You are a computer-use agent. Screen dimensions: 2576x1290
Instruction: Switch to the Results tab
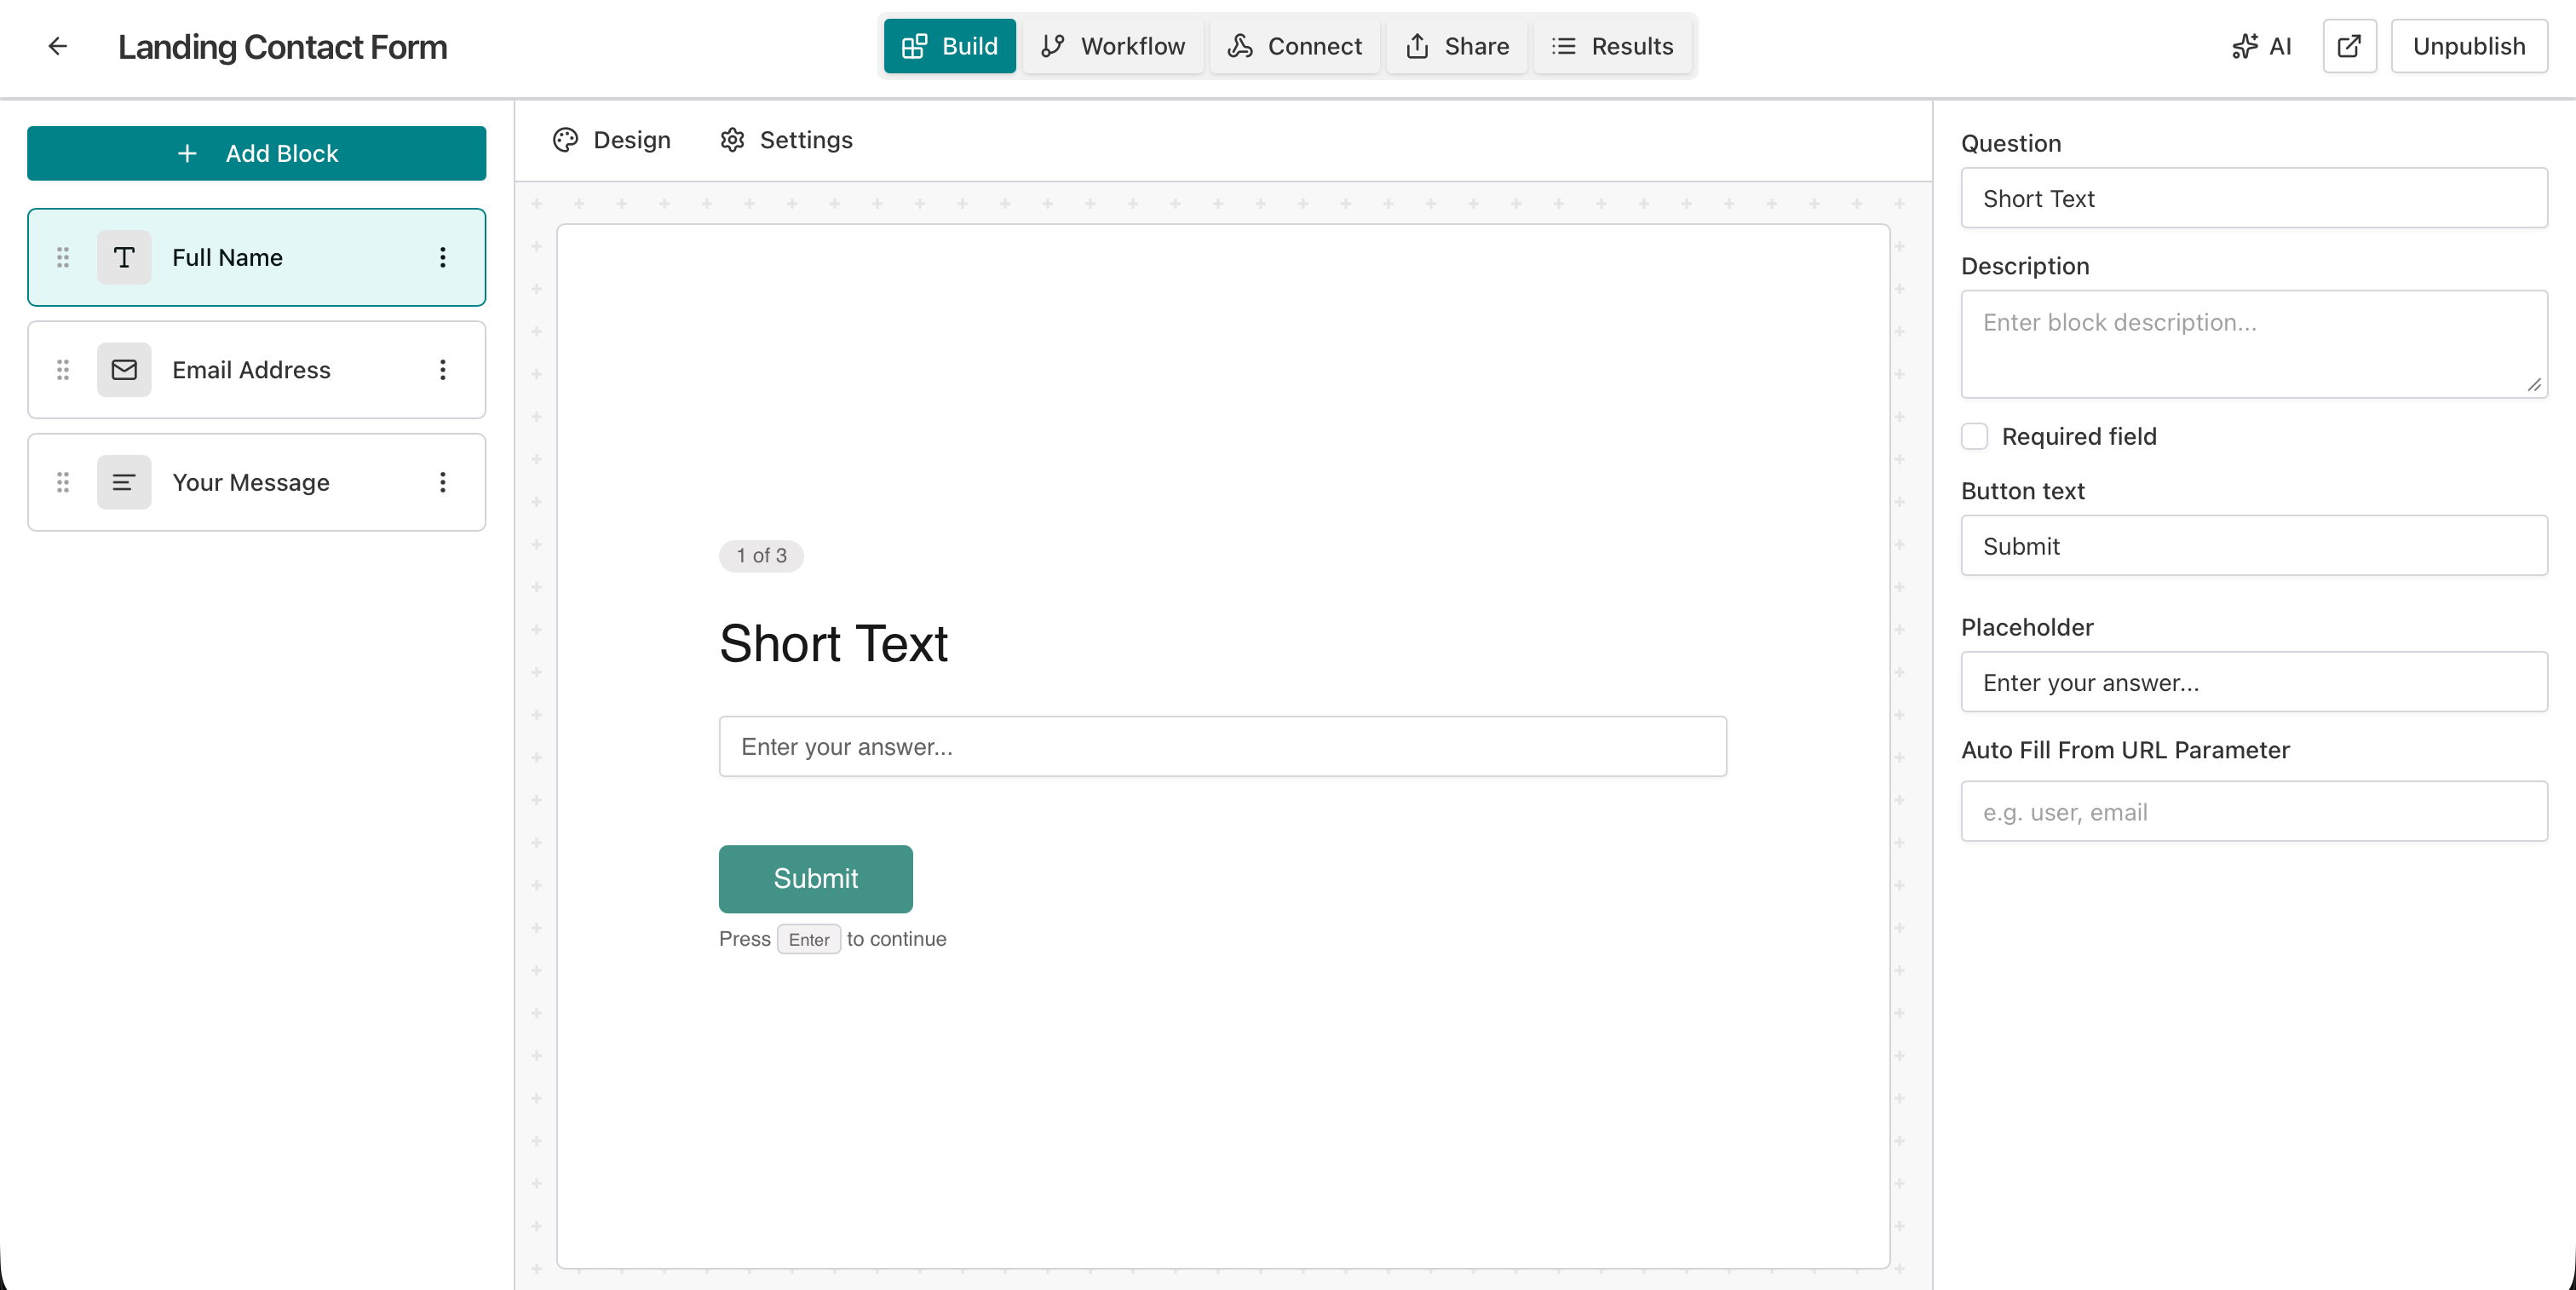coord(1613,46)
